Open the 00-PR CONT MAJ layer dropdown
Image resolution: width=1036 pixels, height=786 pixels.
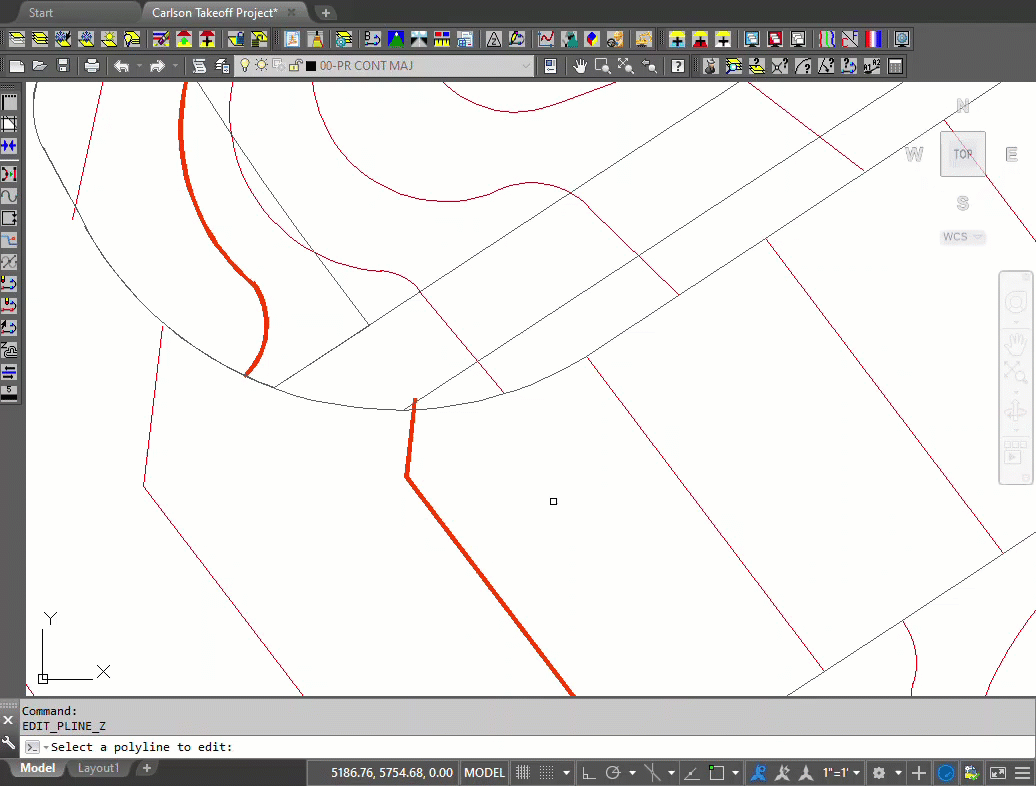pos(383,65)
